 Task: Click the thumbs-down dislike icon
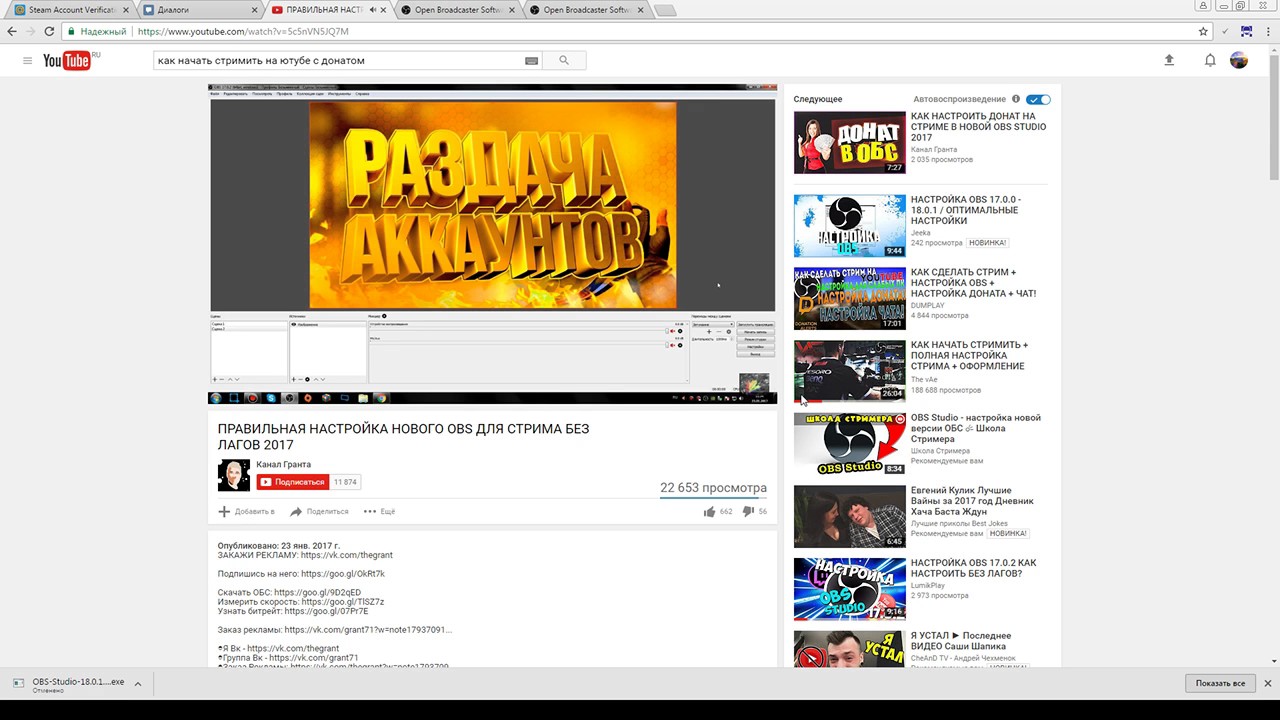point(747,512)
